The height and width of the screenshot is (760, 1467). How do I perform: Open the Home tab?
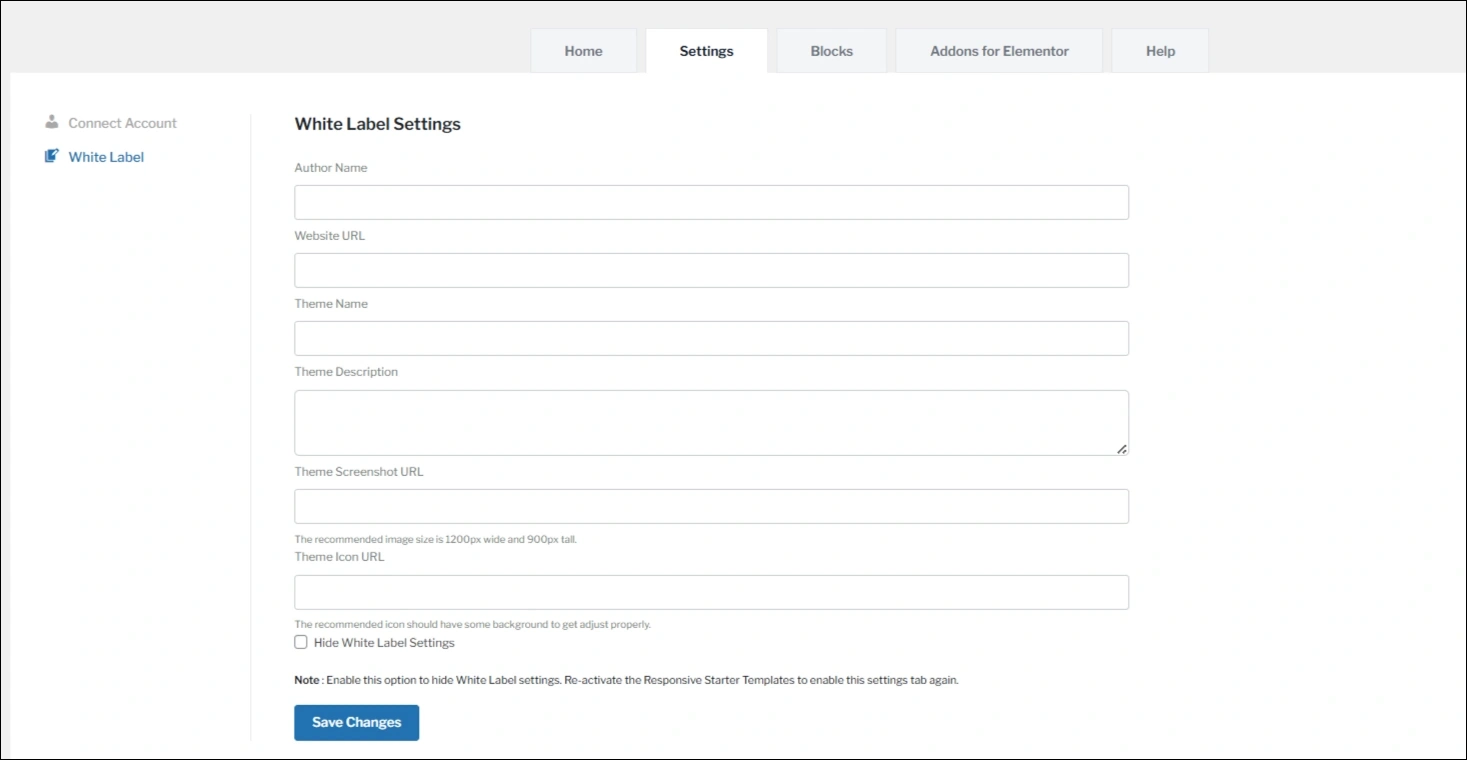click(583, 50)
